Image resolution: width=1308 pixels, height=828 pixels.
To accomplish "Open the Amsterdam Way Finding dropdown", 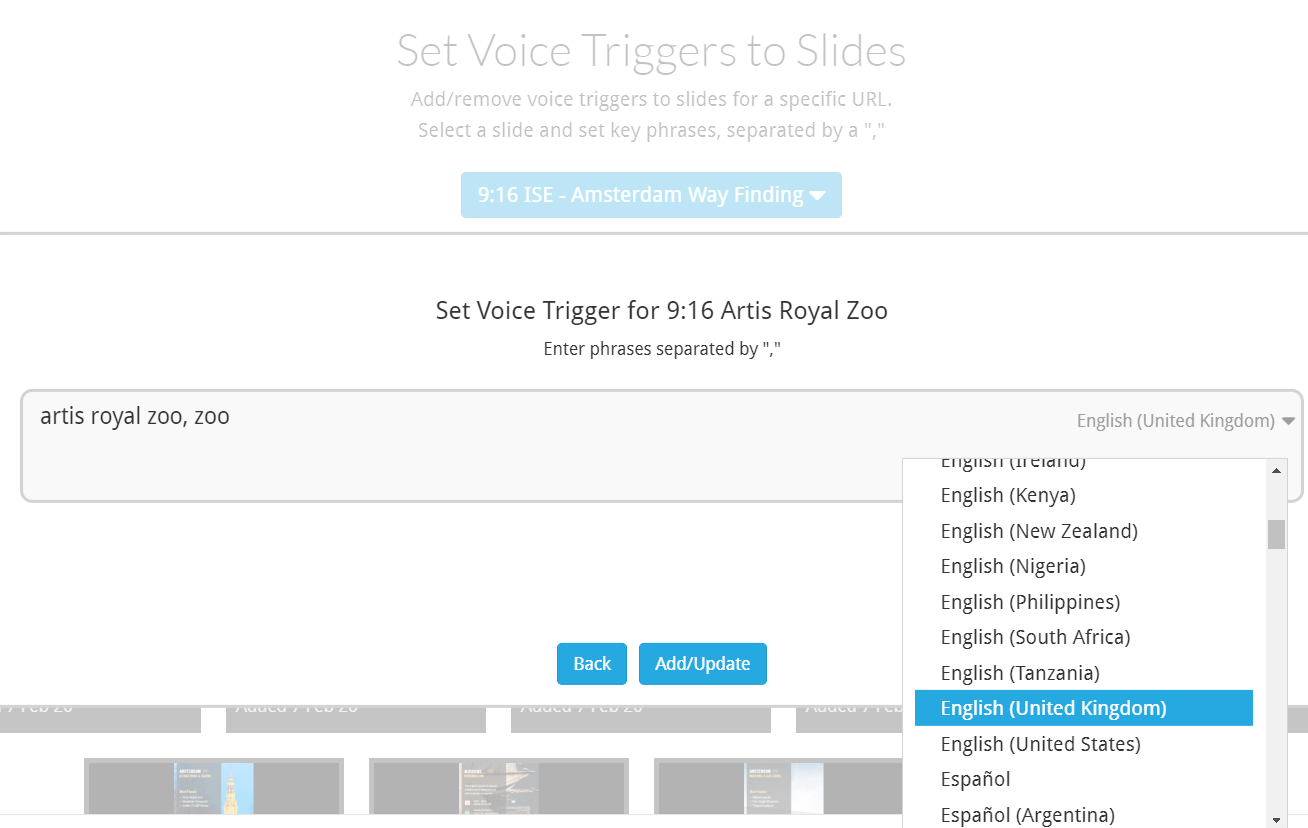I will (651, 195).
